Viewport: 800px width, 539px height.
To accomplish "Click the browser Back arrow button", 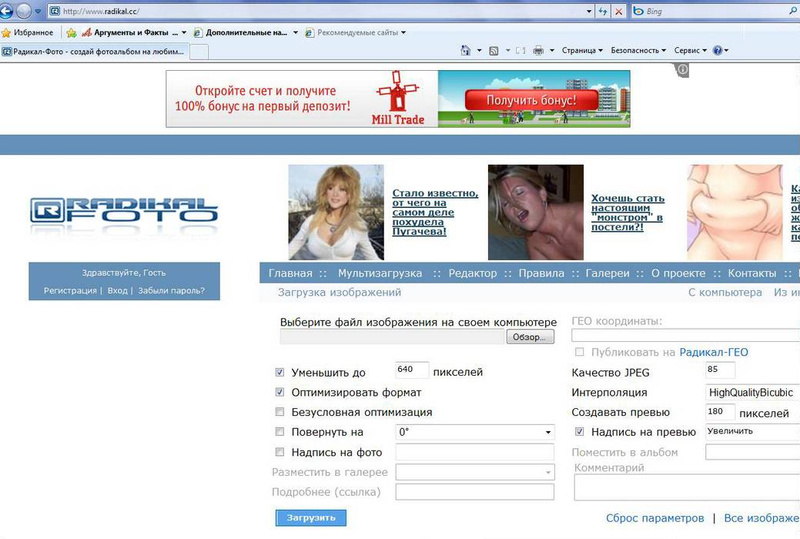I will coord(6,11).
